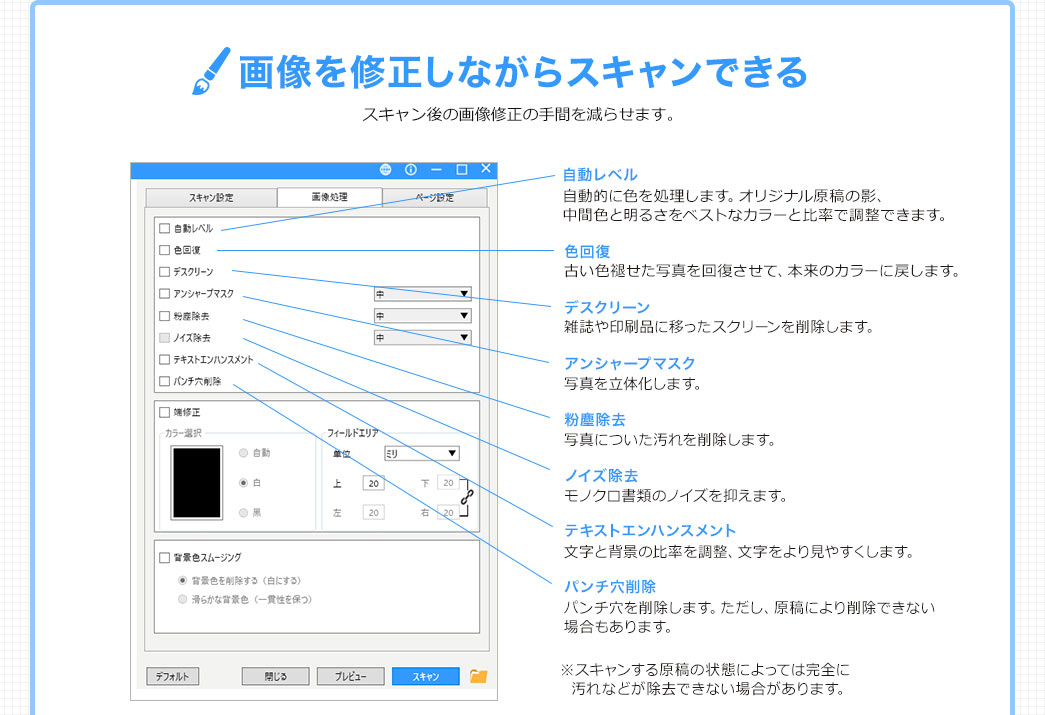Viewport: 1045px width, 715px height.
Task: Open the 粉塵除去 level dropdown
Action: [423, 316]
